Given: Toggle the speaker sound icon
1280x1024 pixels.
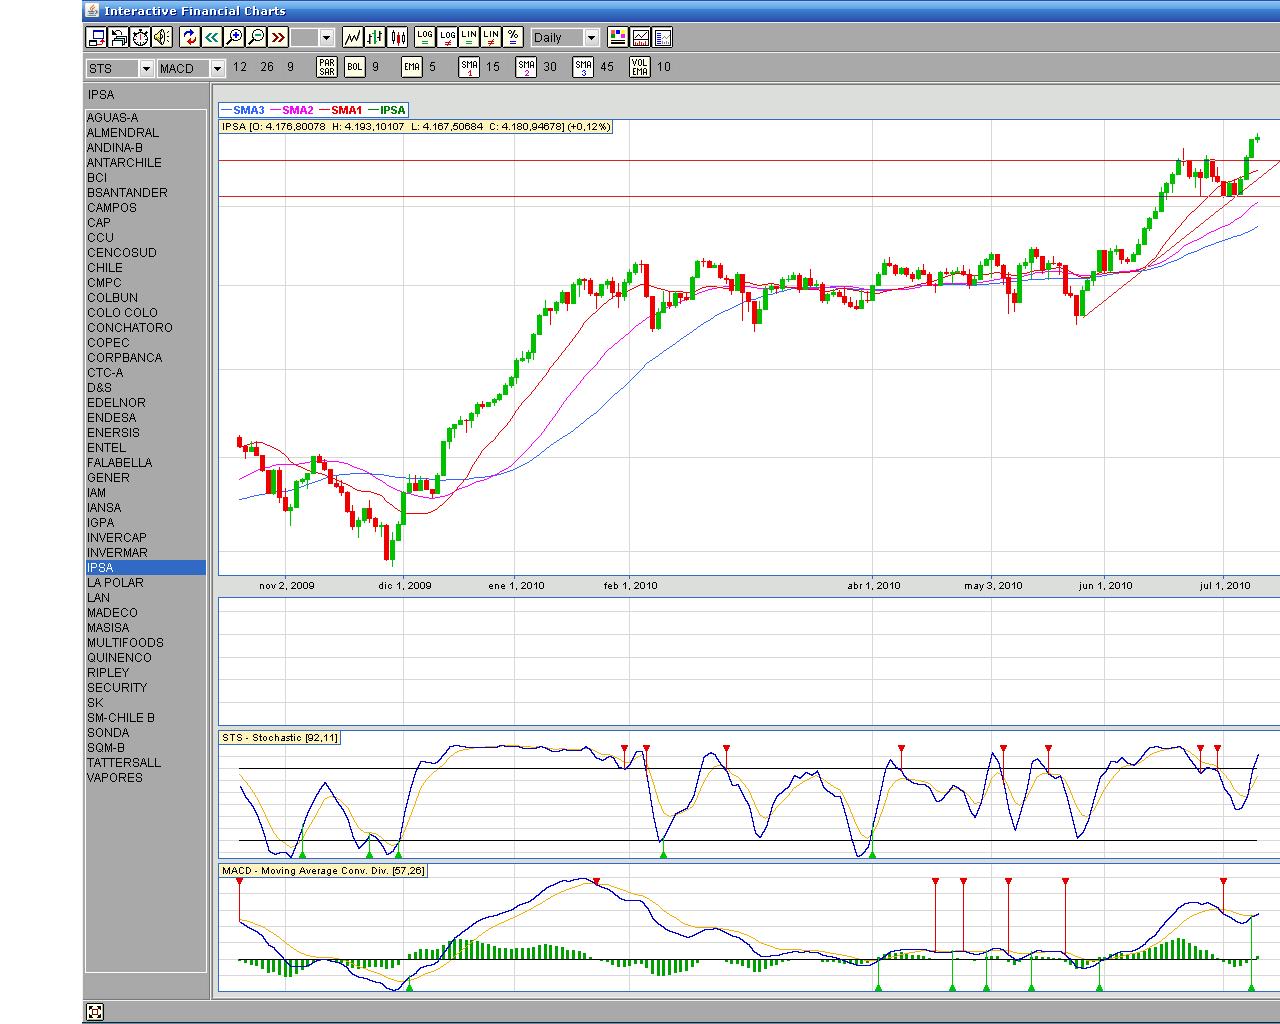Looking at the screenshot, I should [162, 37].
